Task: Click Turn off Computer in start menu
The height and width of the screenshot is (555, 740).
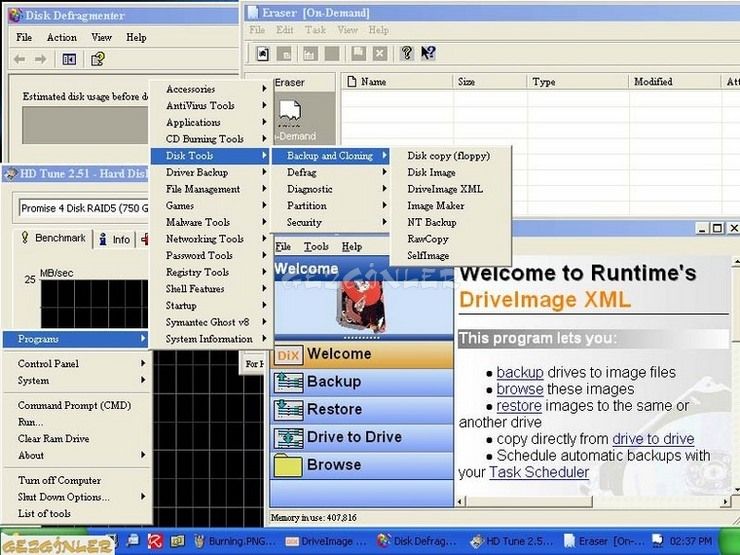Action: coord(77,480)
